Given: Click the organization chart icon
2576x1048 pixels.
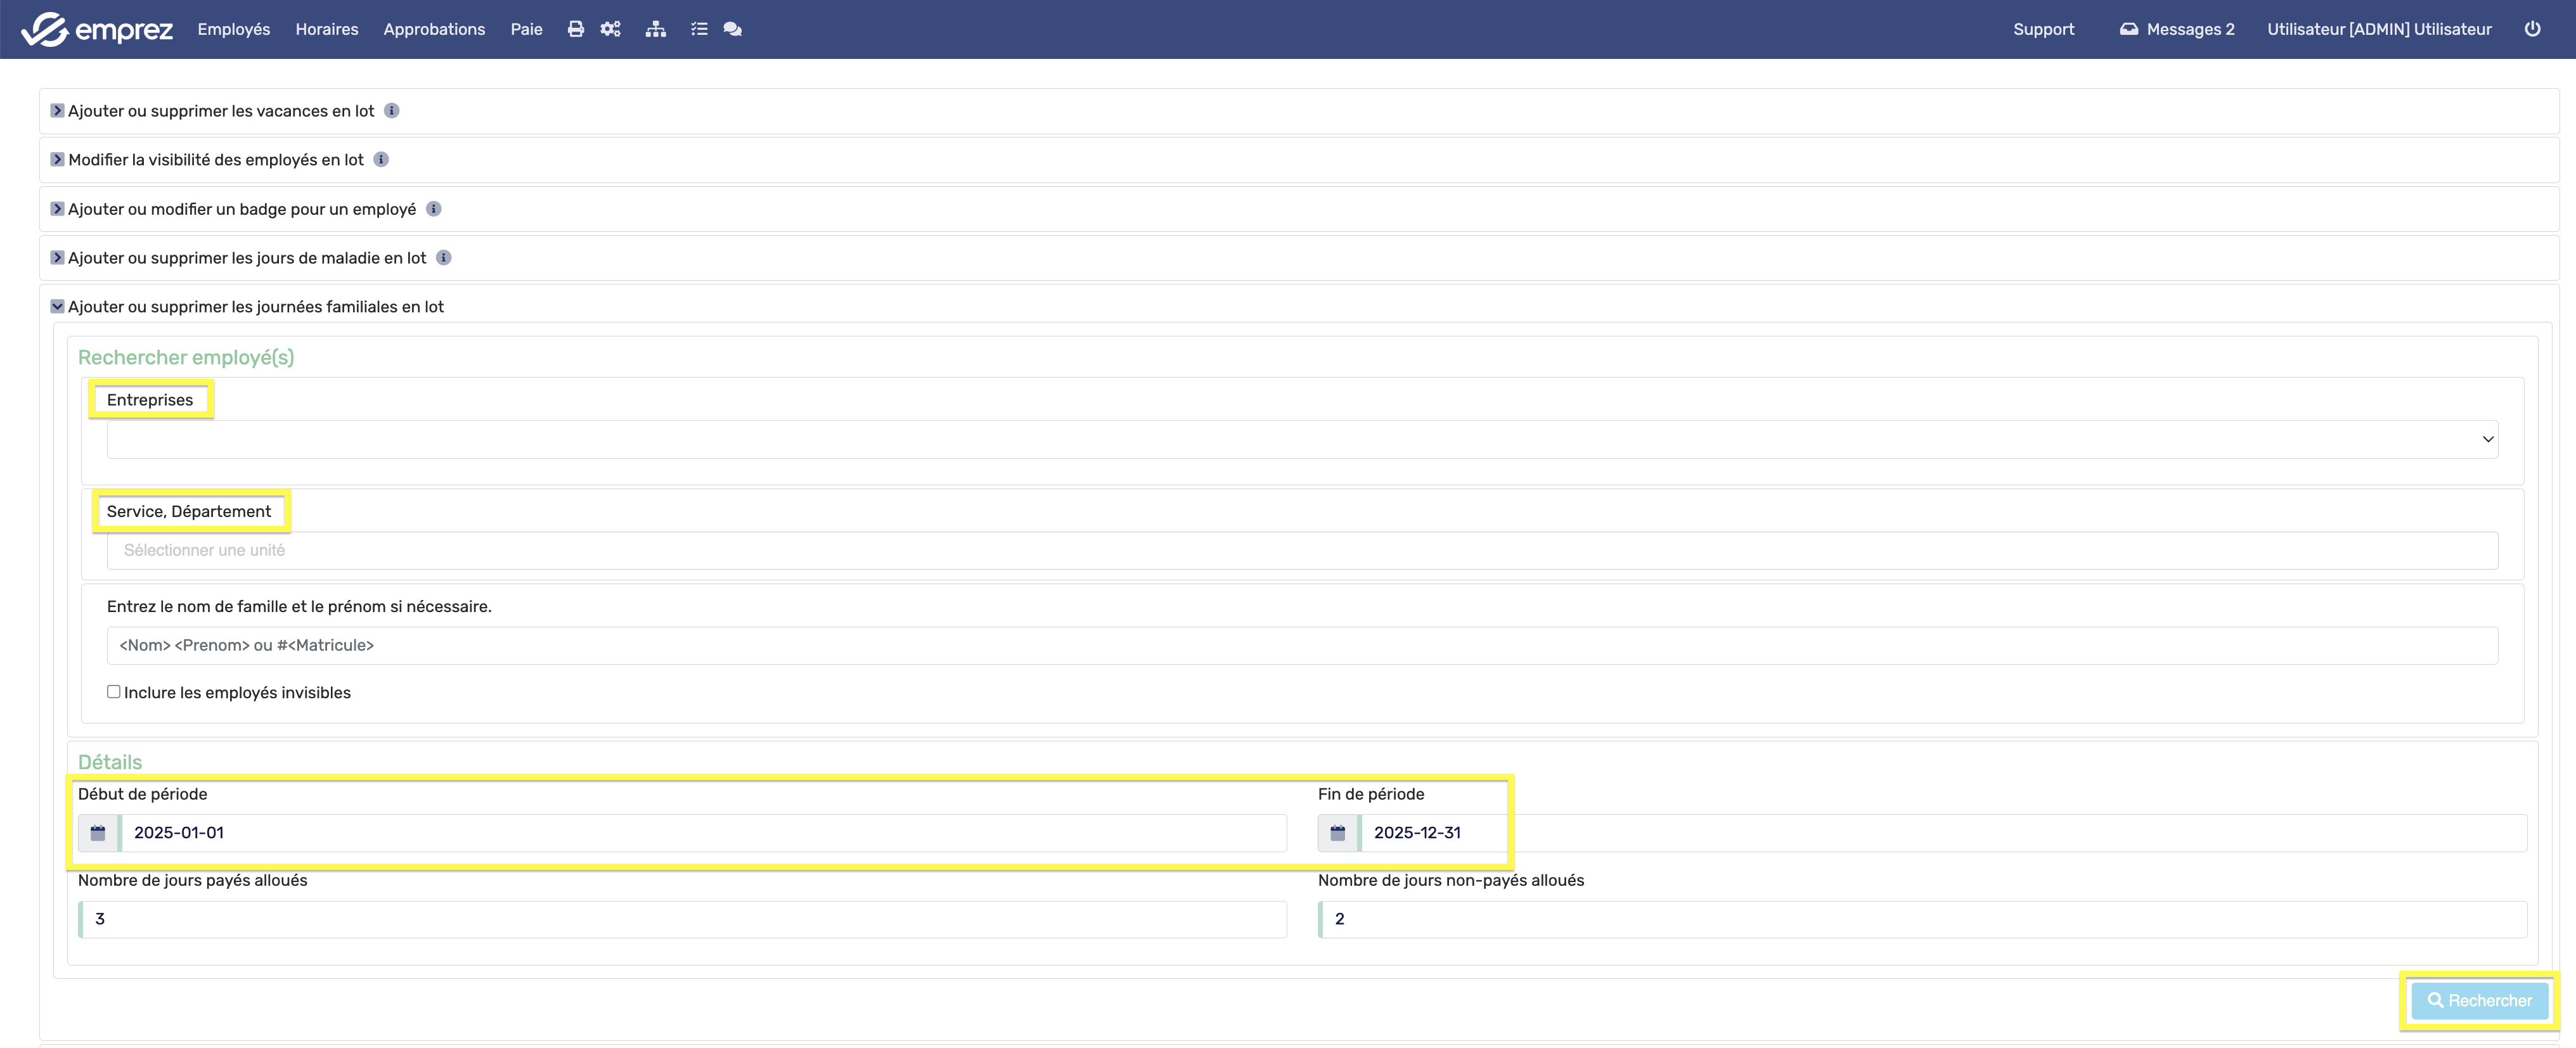Looking at the screenshot, I should click(655, 29).
